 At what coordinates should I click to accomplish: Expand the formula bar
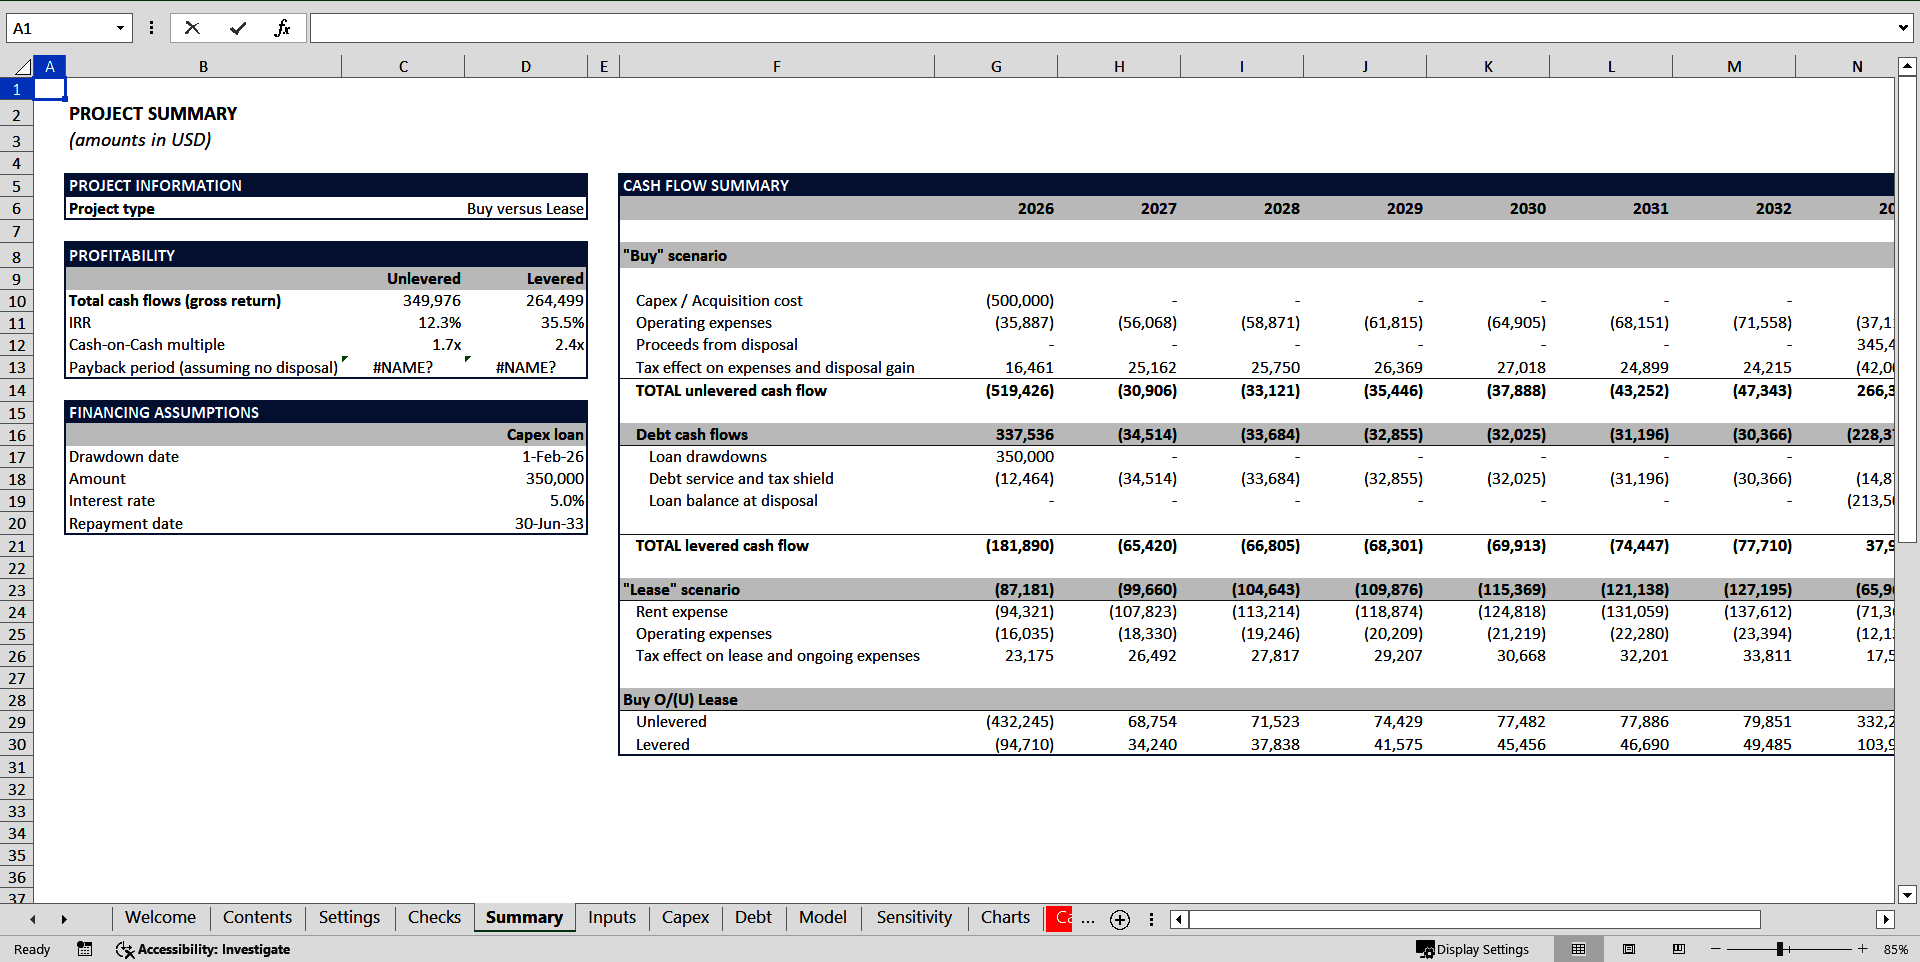pyautogui.click(x=1902, y=28)
